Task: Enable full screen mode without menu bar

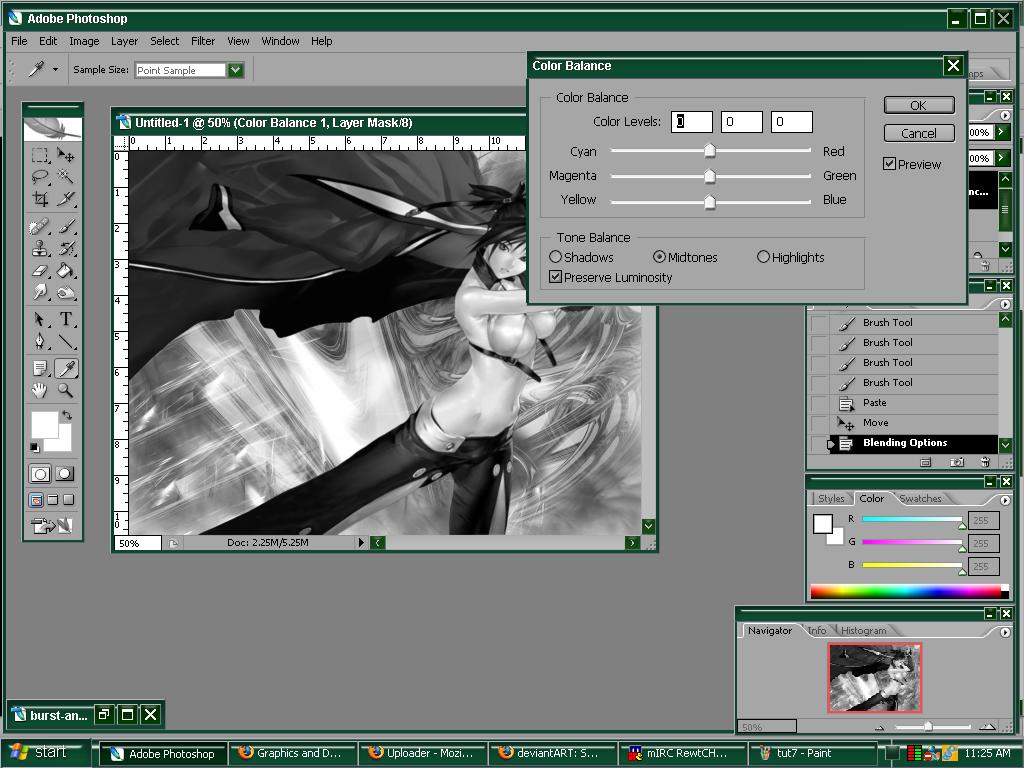Action: (68, 500)
